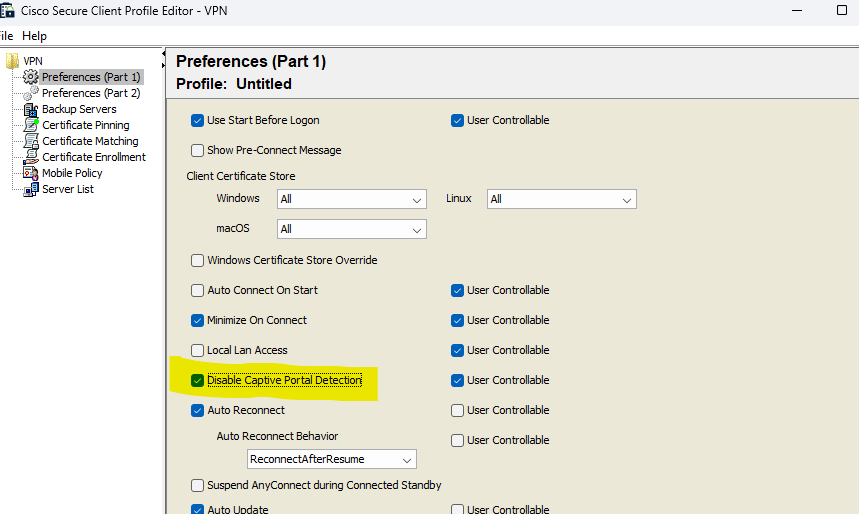859x514 pixels.
Task: Click the Certificate Matching icon
Action: [31, 141]
